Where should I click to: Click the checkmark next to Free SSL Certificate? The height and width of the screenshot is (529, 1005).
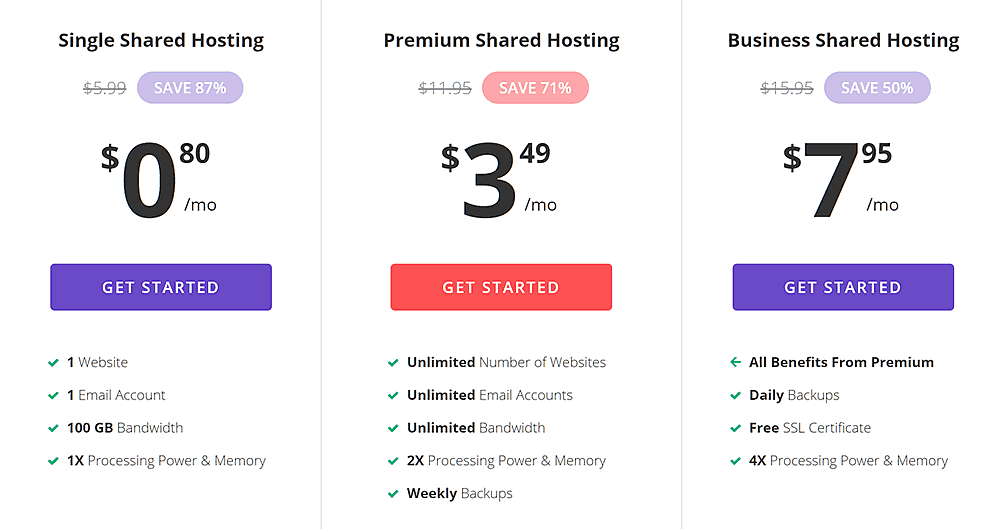[735, 428]
